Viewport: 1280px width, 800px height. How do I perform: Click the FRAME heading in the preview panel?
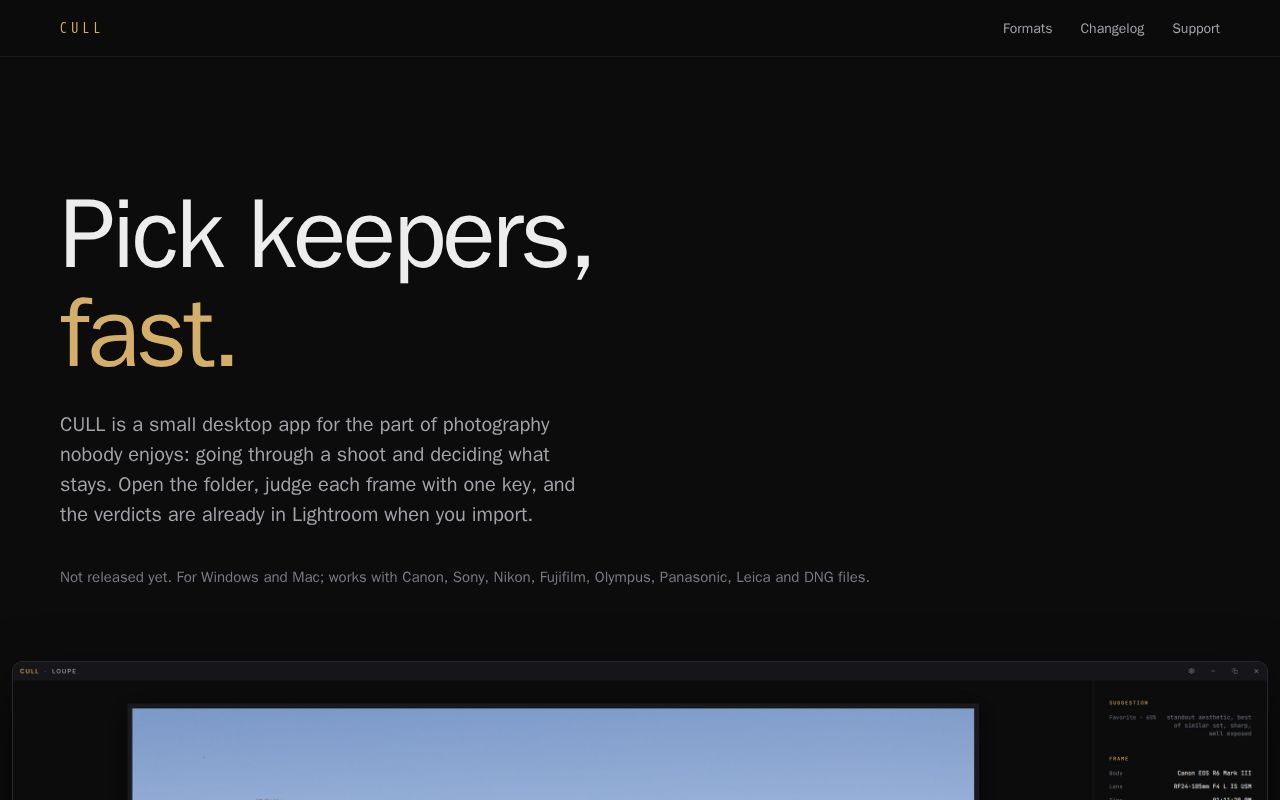click(x=1118, y=759)
